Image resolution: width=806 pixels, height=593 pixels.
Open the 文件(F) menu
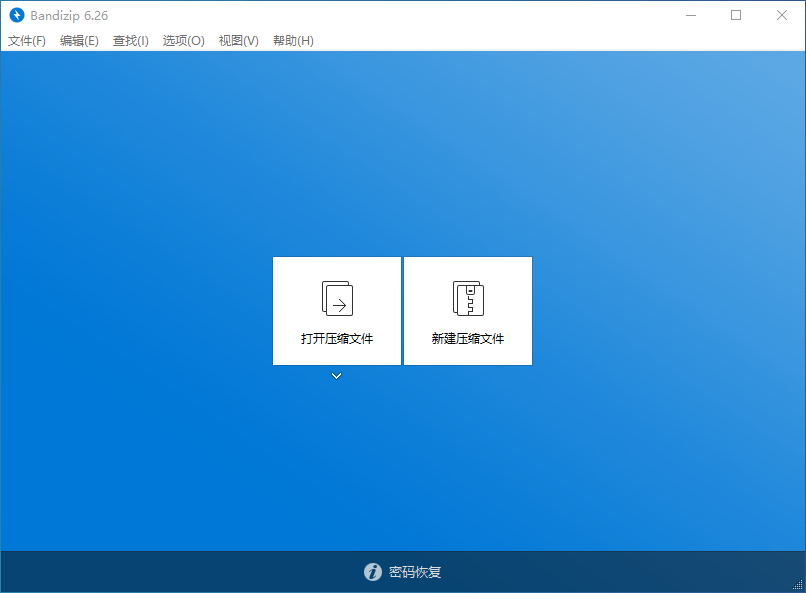pos(27,41)
